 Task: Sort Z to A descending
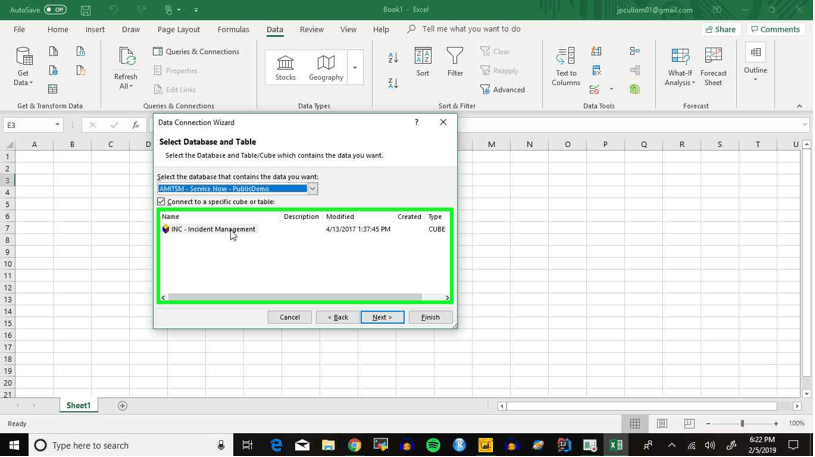[393, 83]
